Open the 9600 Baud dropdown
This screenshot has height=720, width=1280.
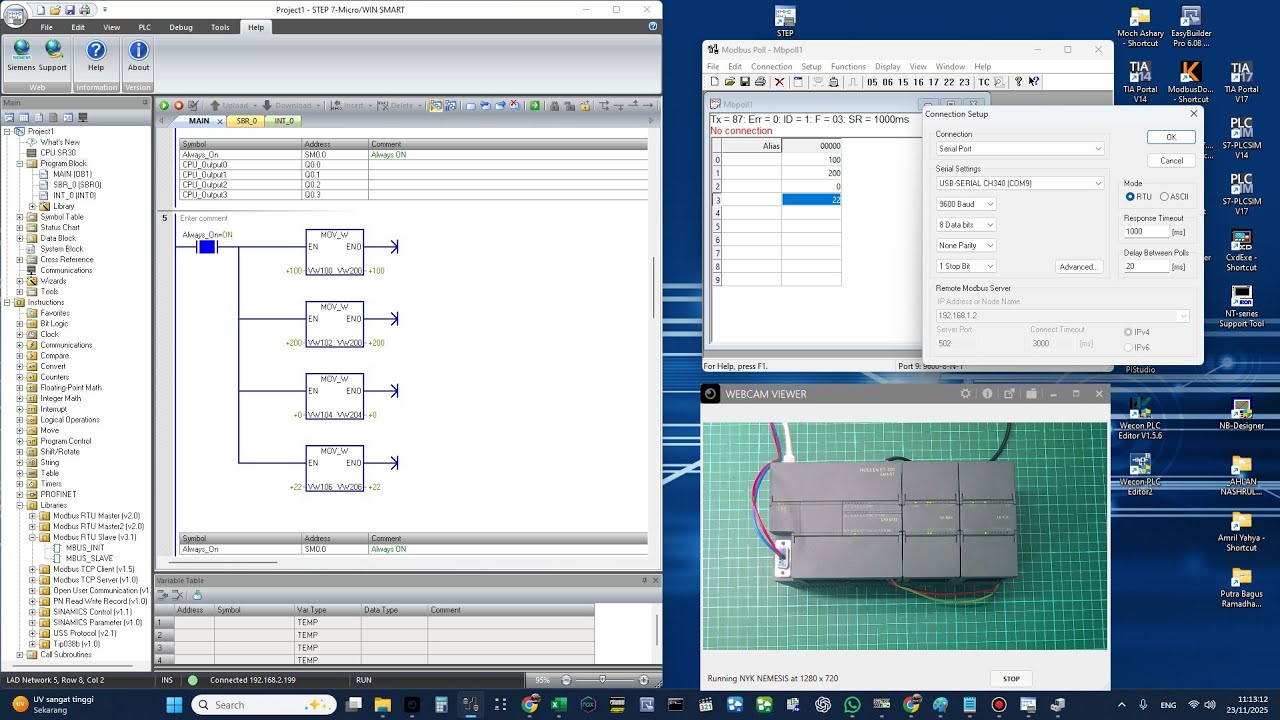pos(966,204)
